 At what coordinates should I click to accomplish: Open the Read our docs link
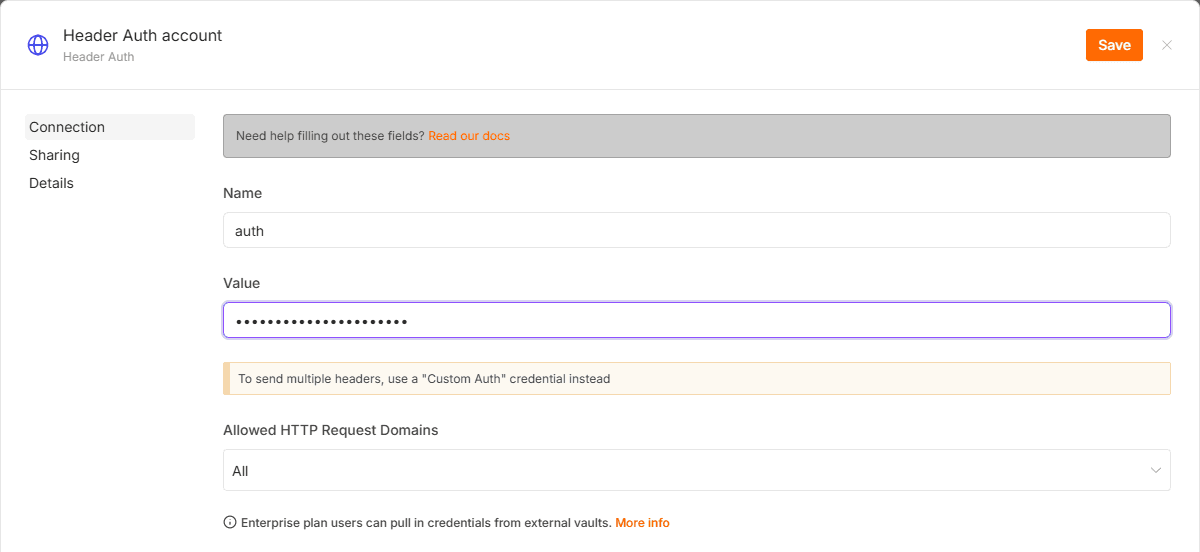(469, 136)
